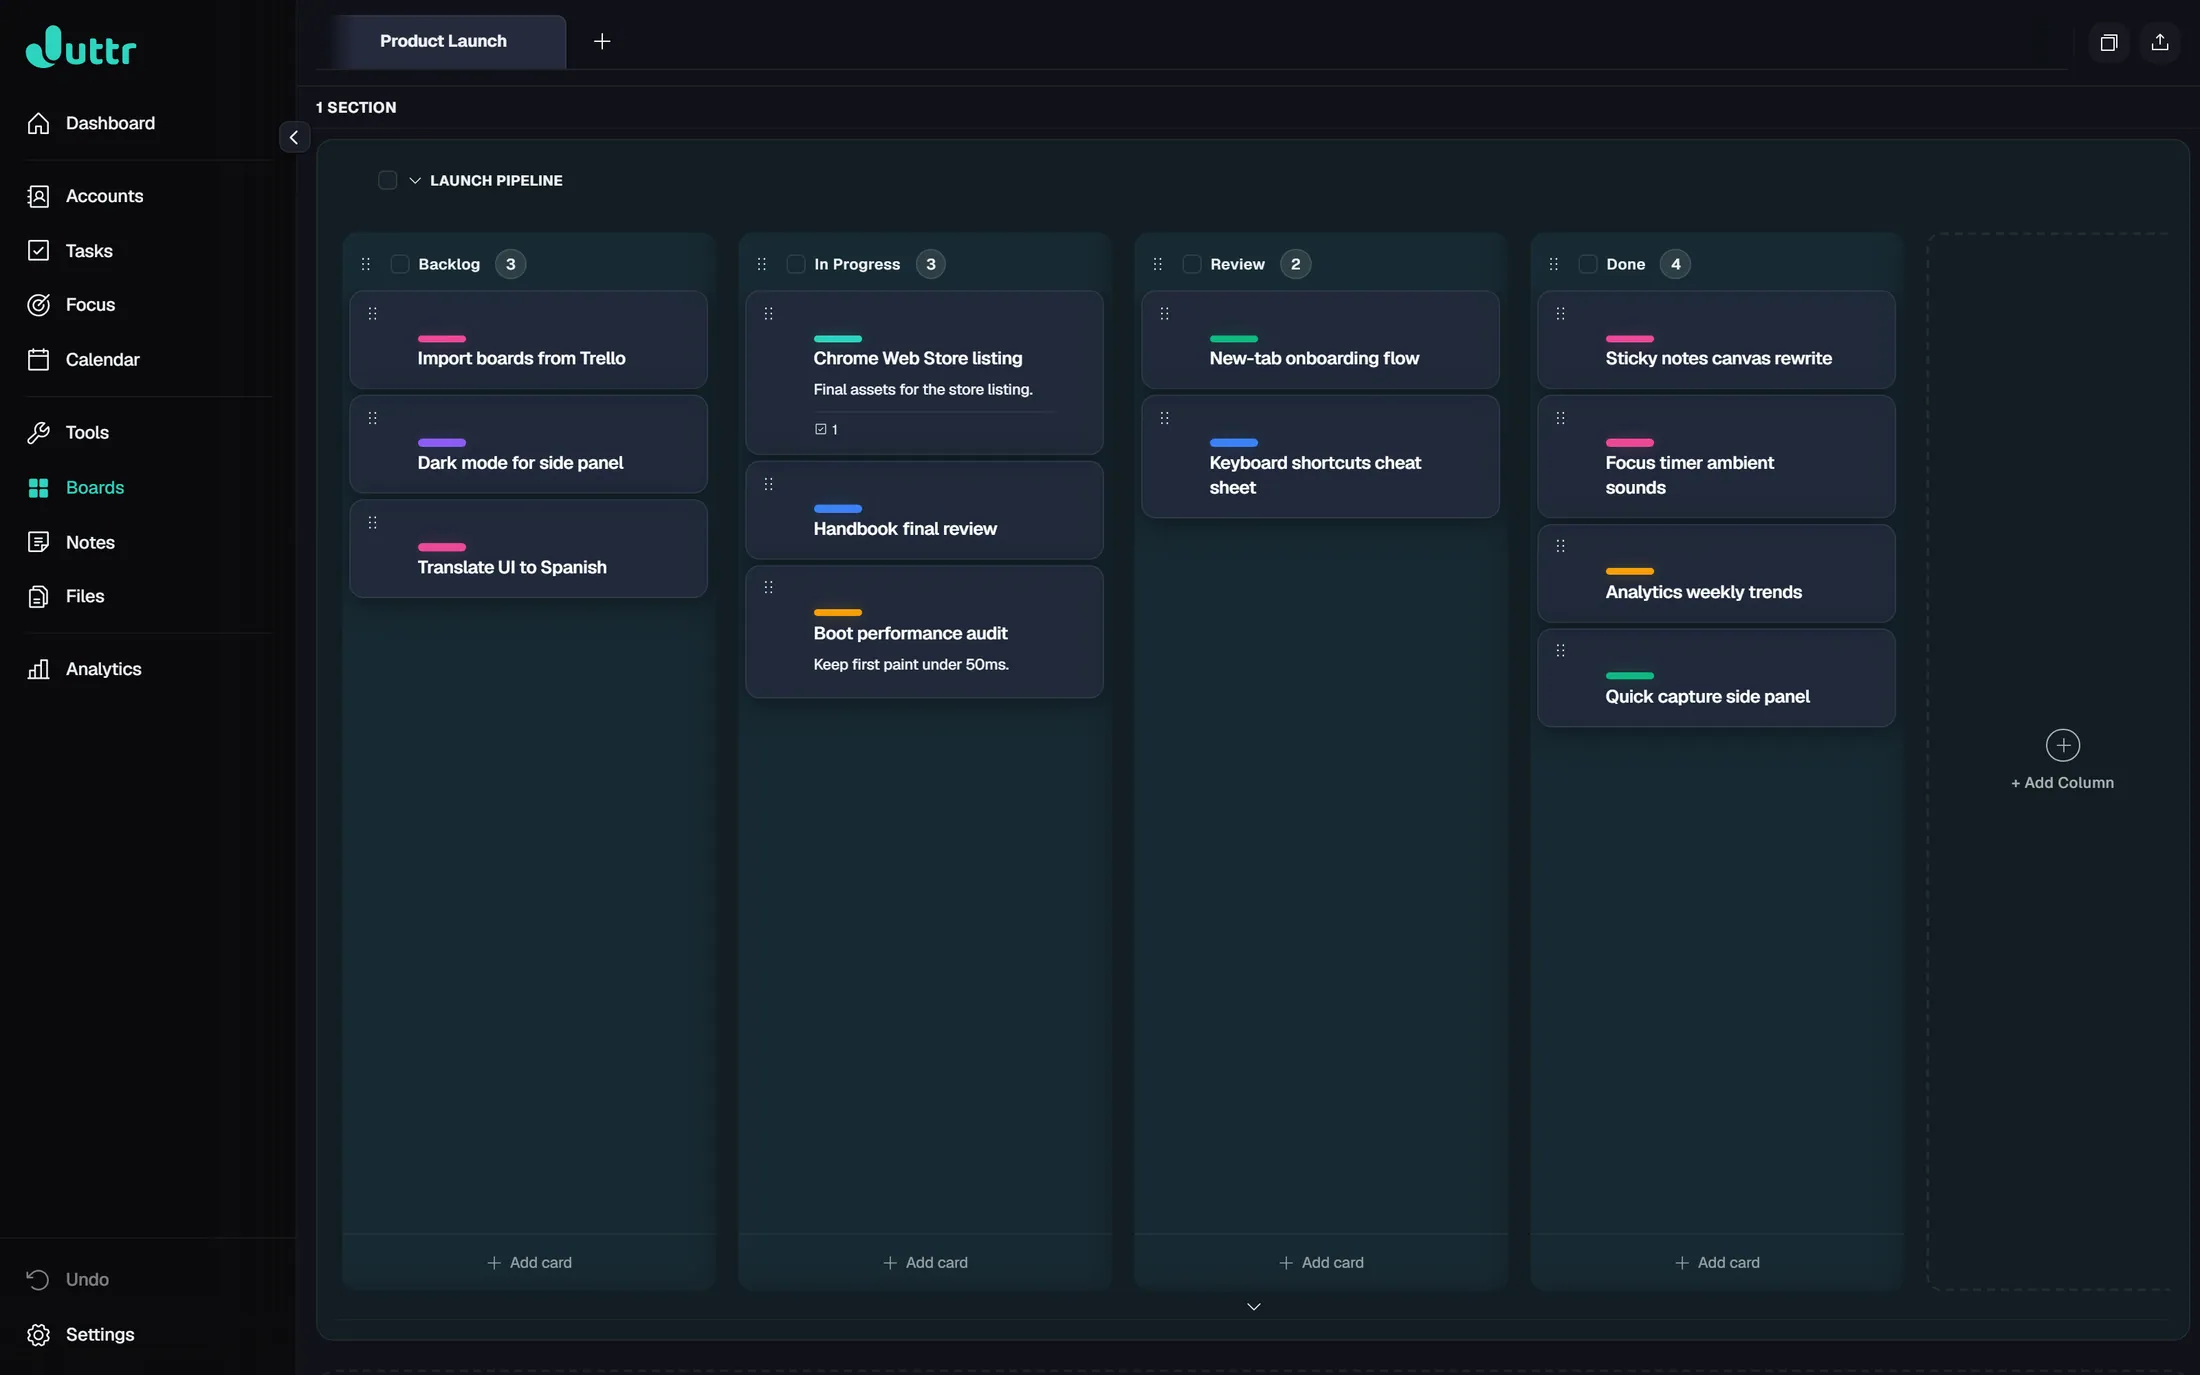The height and width of the screenshot is (1375, 2200).
Task: Click the + Add Column label
Action: [2062, 783]
